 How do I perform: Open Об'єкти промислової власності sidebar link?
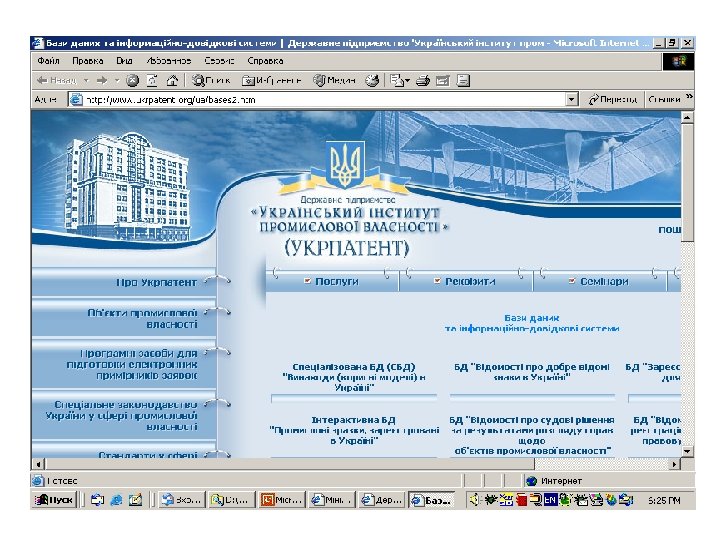142,318
